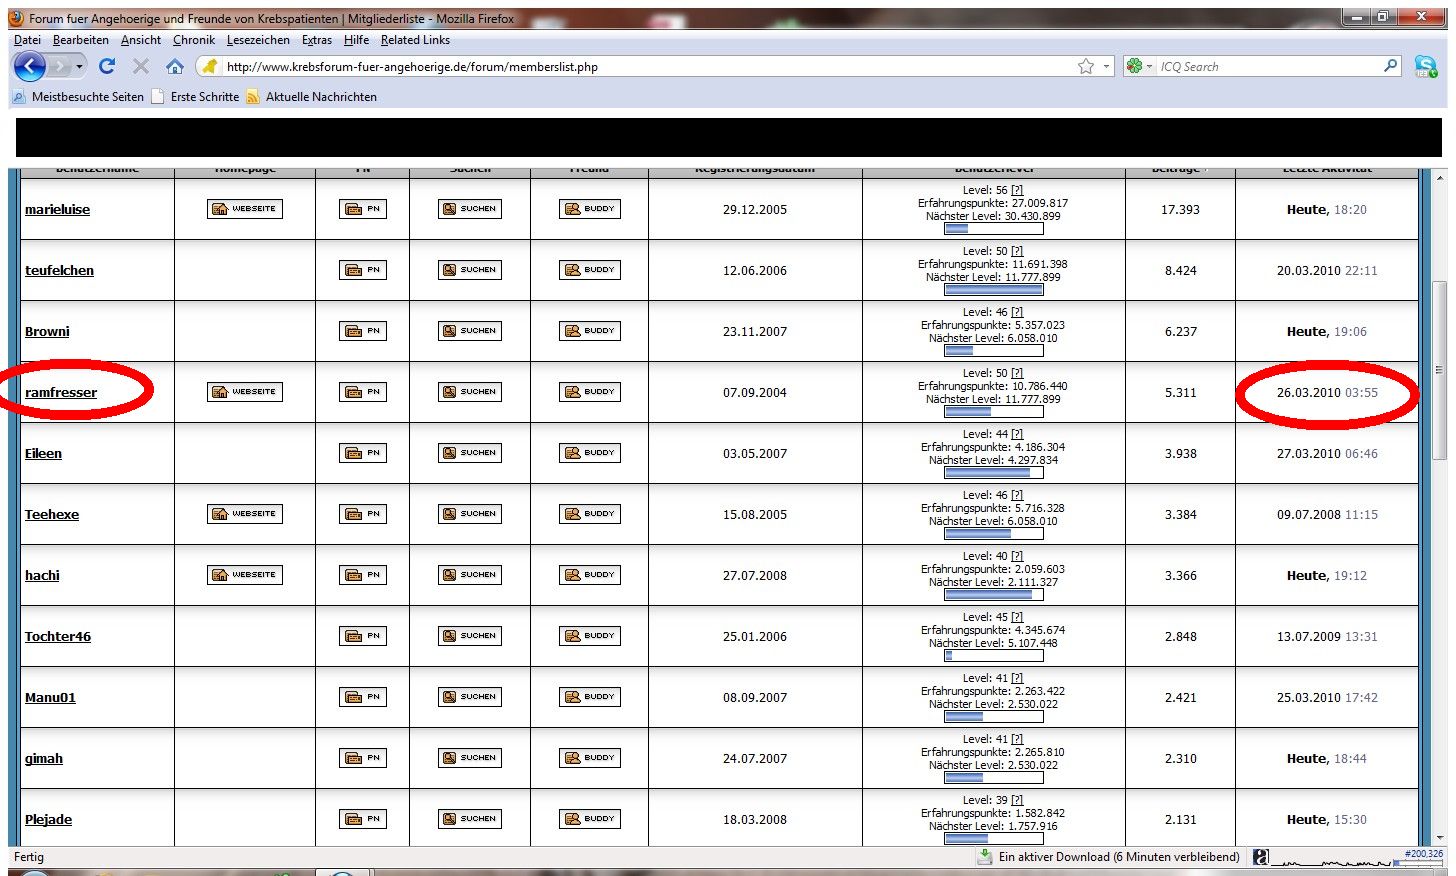Open the Bearbeiten menu

[x=81, y=40]
